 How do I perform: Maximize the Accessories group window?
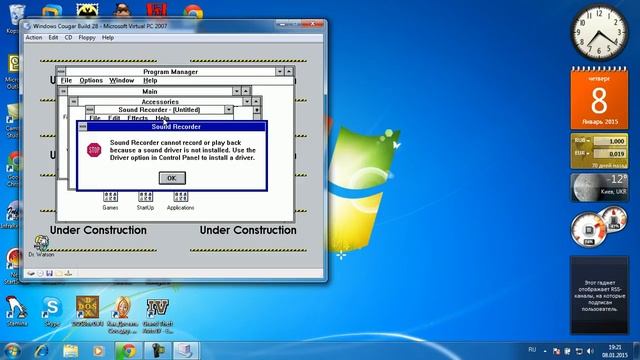[x=256, y=101]
